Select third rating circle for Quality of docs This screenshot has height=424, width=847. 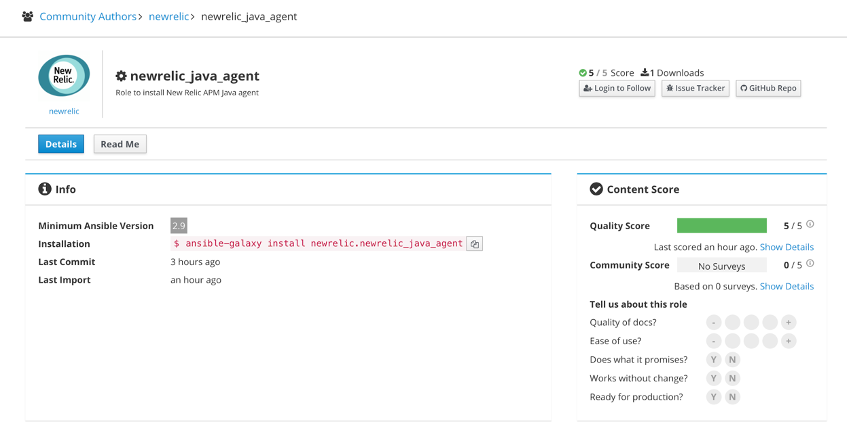point(751,322)
